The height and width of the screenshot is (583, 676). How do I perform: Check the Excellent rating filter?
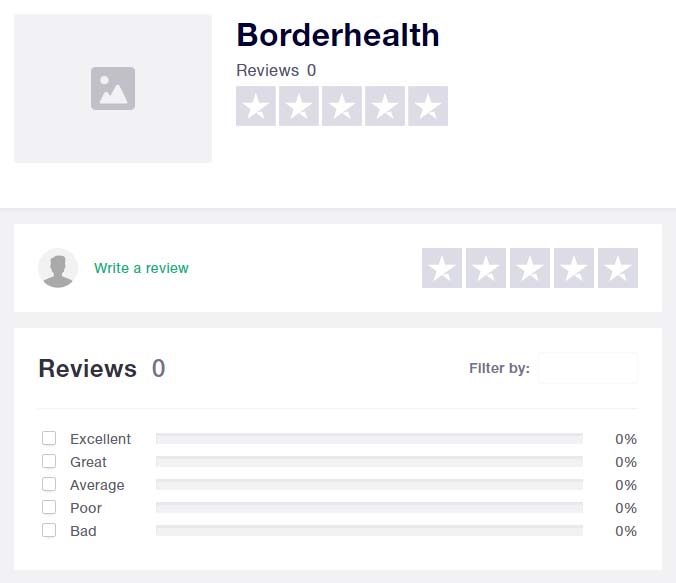point(49,438)
